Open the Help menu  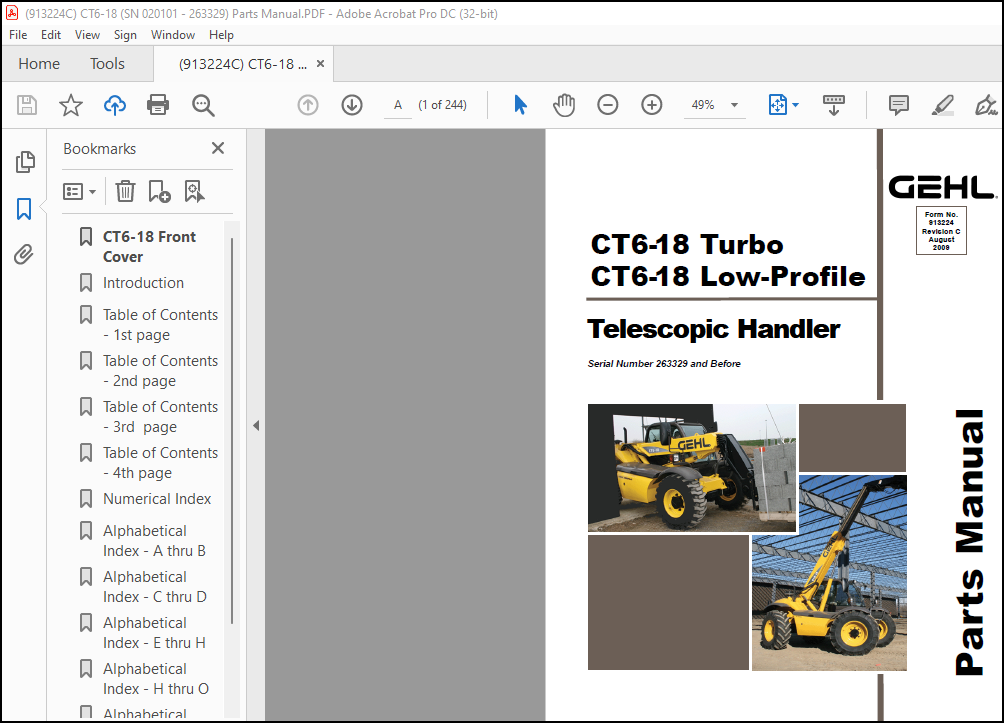point(221,35)
